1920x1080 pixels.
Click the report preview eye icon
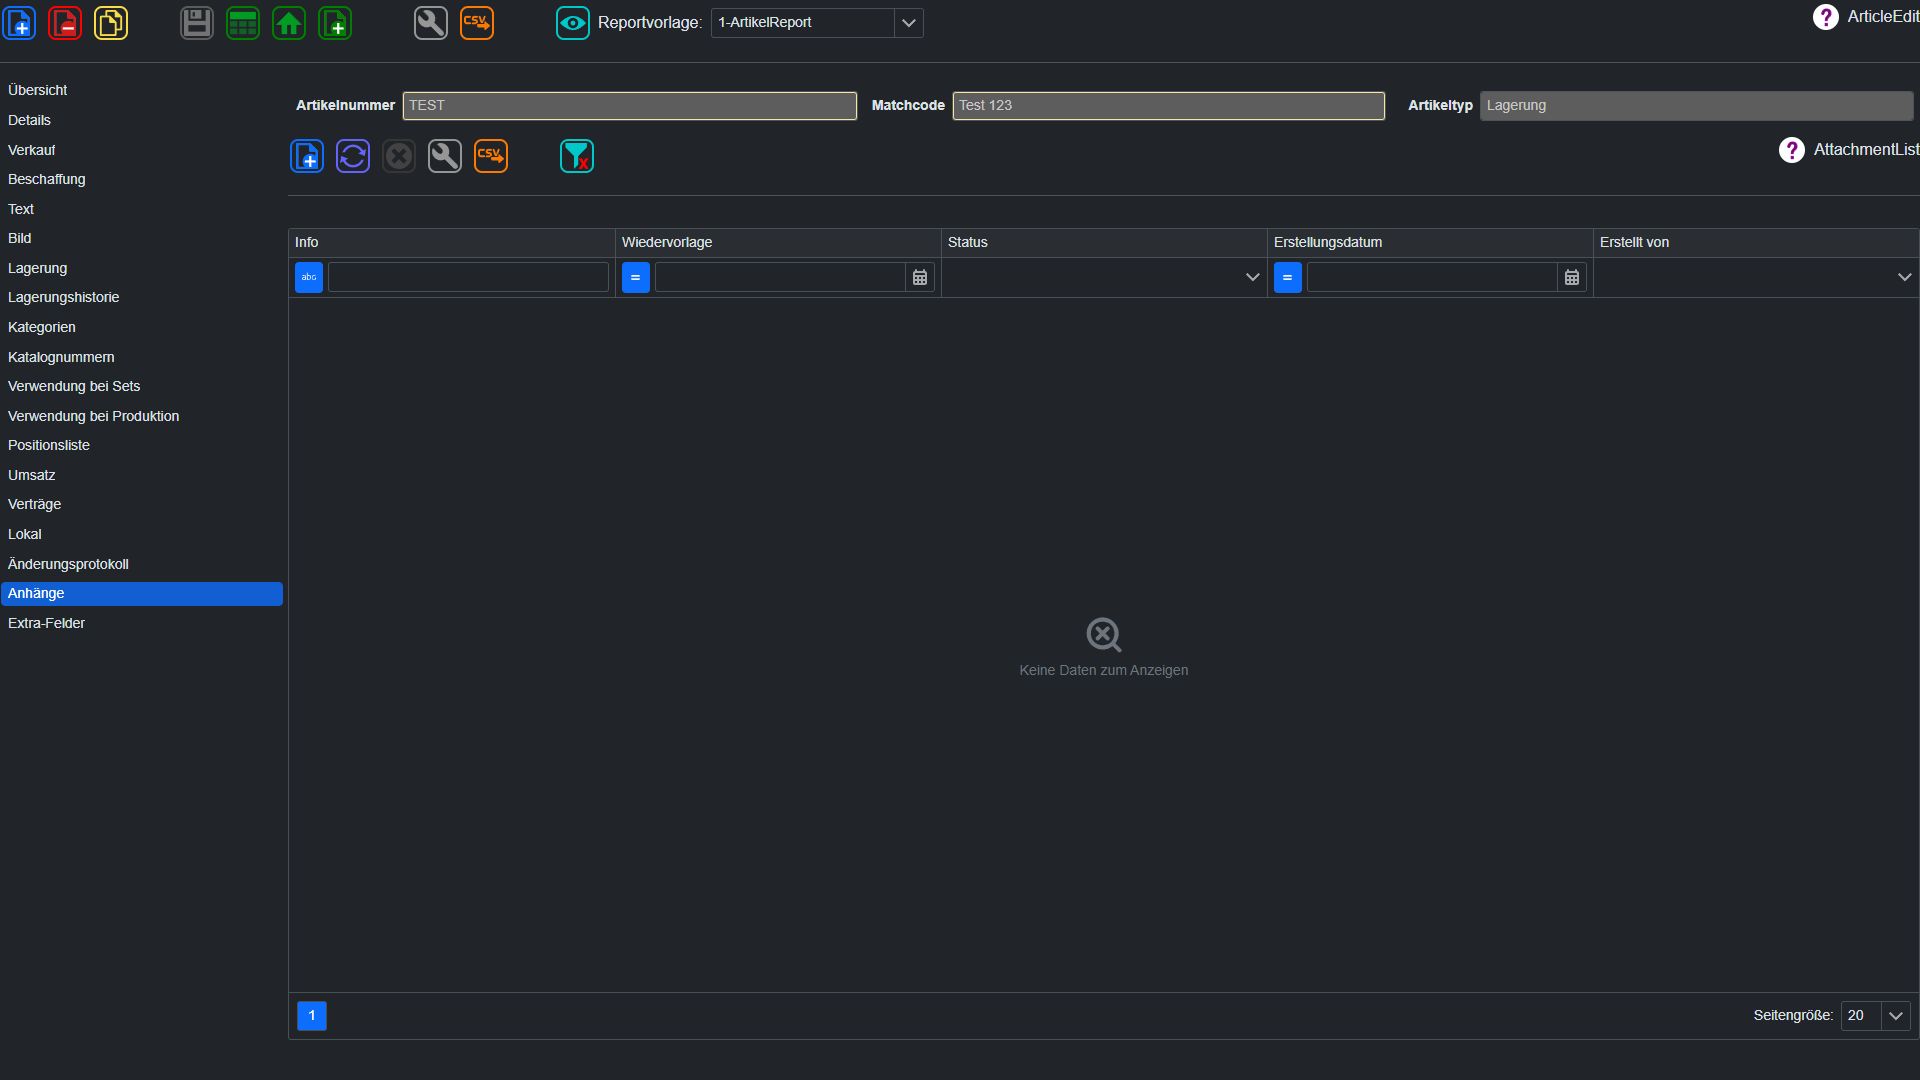pos(573,23)
